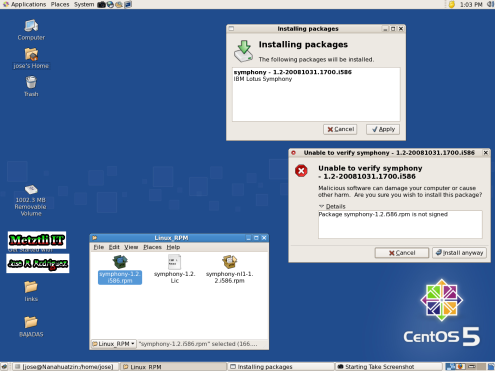Switch to Linux_RPM taskbar entry
This screenshot has width=495, height=371.
173,367
